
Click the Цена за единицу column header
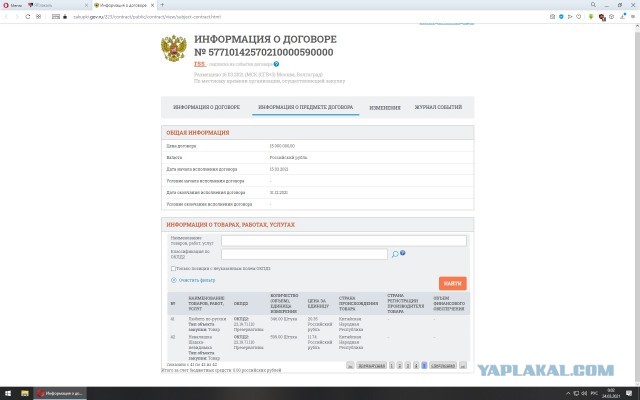318,303
